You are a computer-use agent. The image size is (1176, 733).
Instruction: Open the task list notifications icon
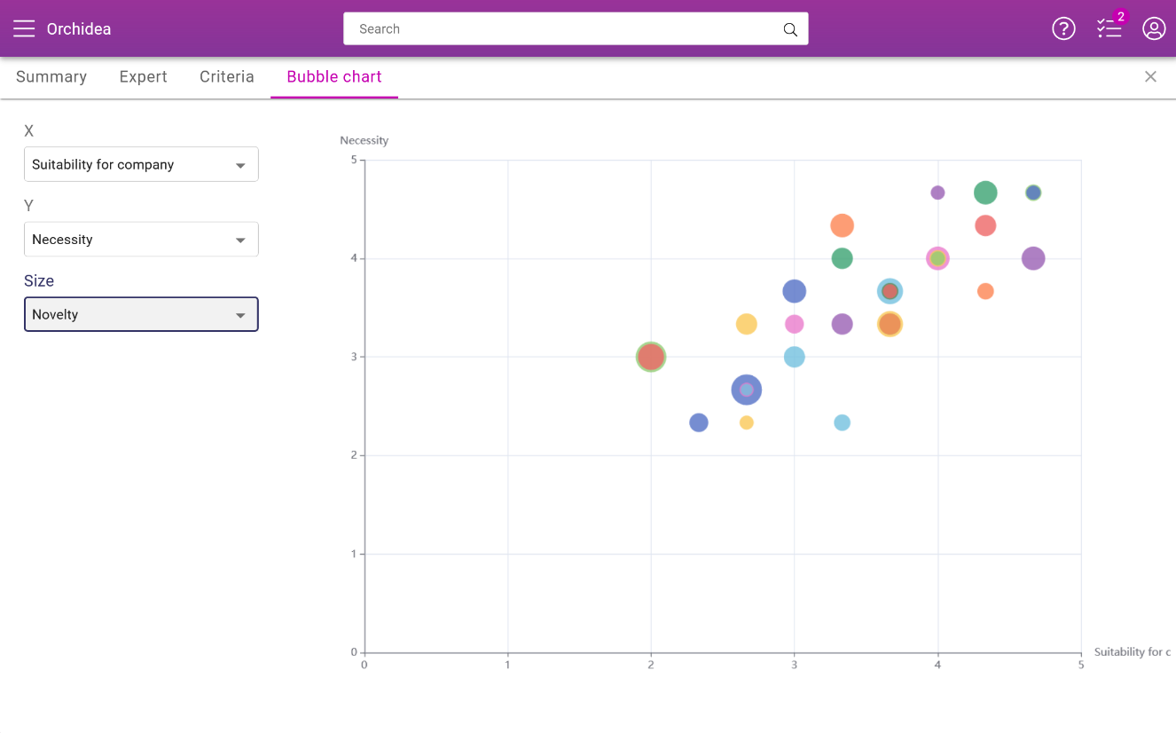point(1108,29)
